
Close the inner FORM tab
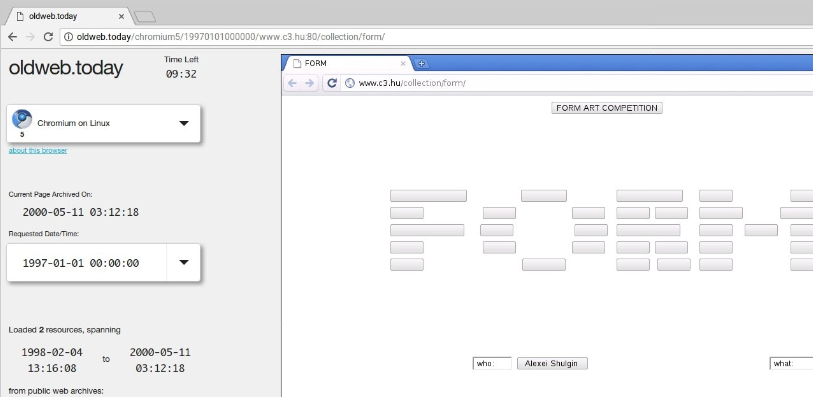pyautogui.click(x=403, y=63)
